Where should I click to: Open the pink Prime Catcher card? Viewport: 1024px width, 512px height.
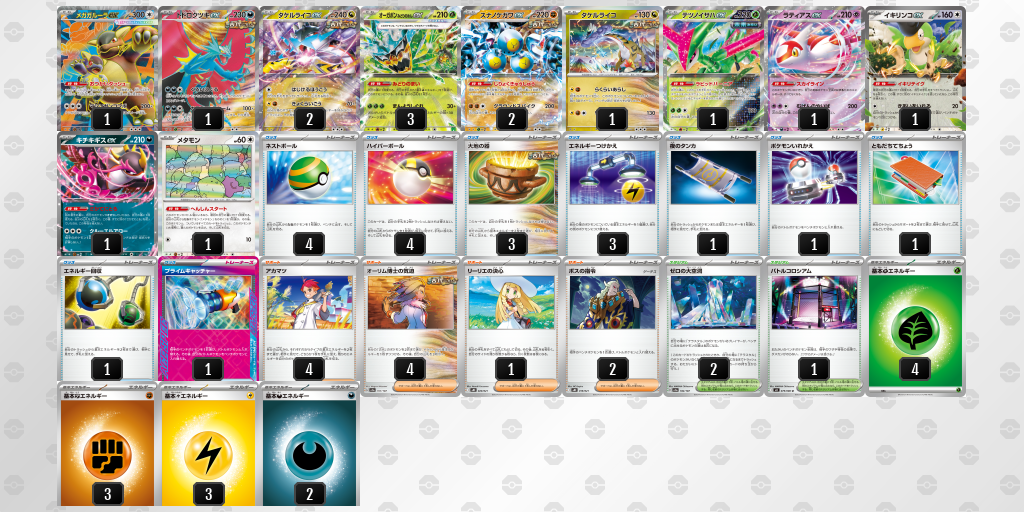(x=208, y=319)
